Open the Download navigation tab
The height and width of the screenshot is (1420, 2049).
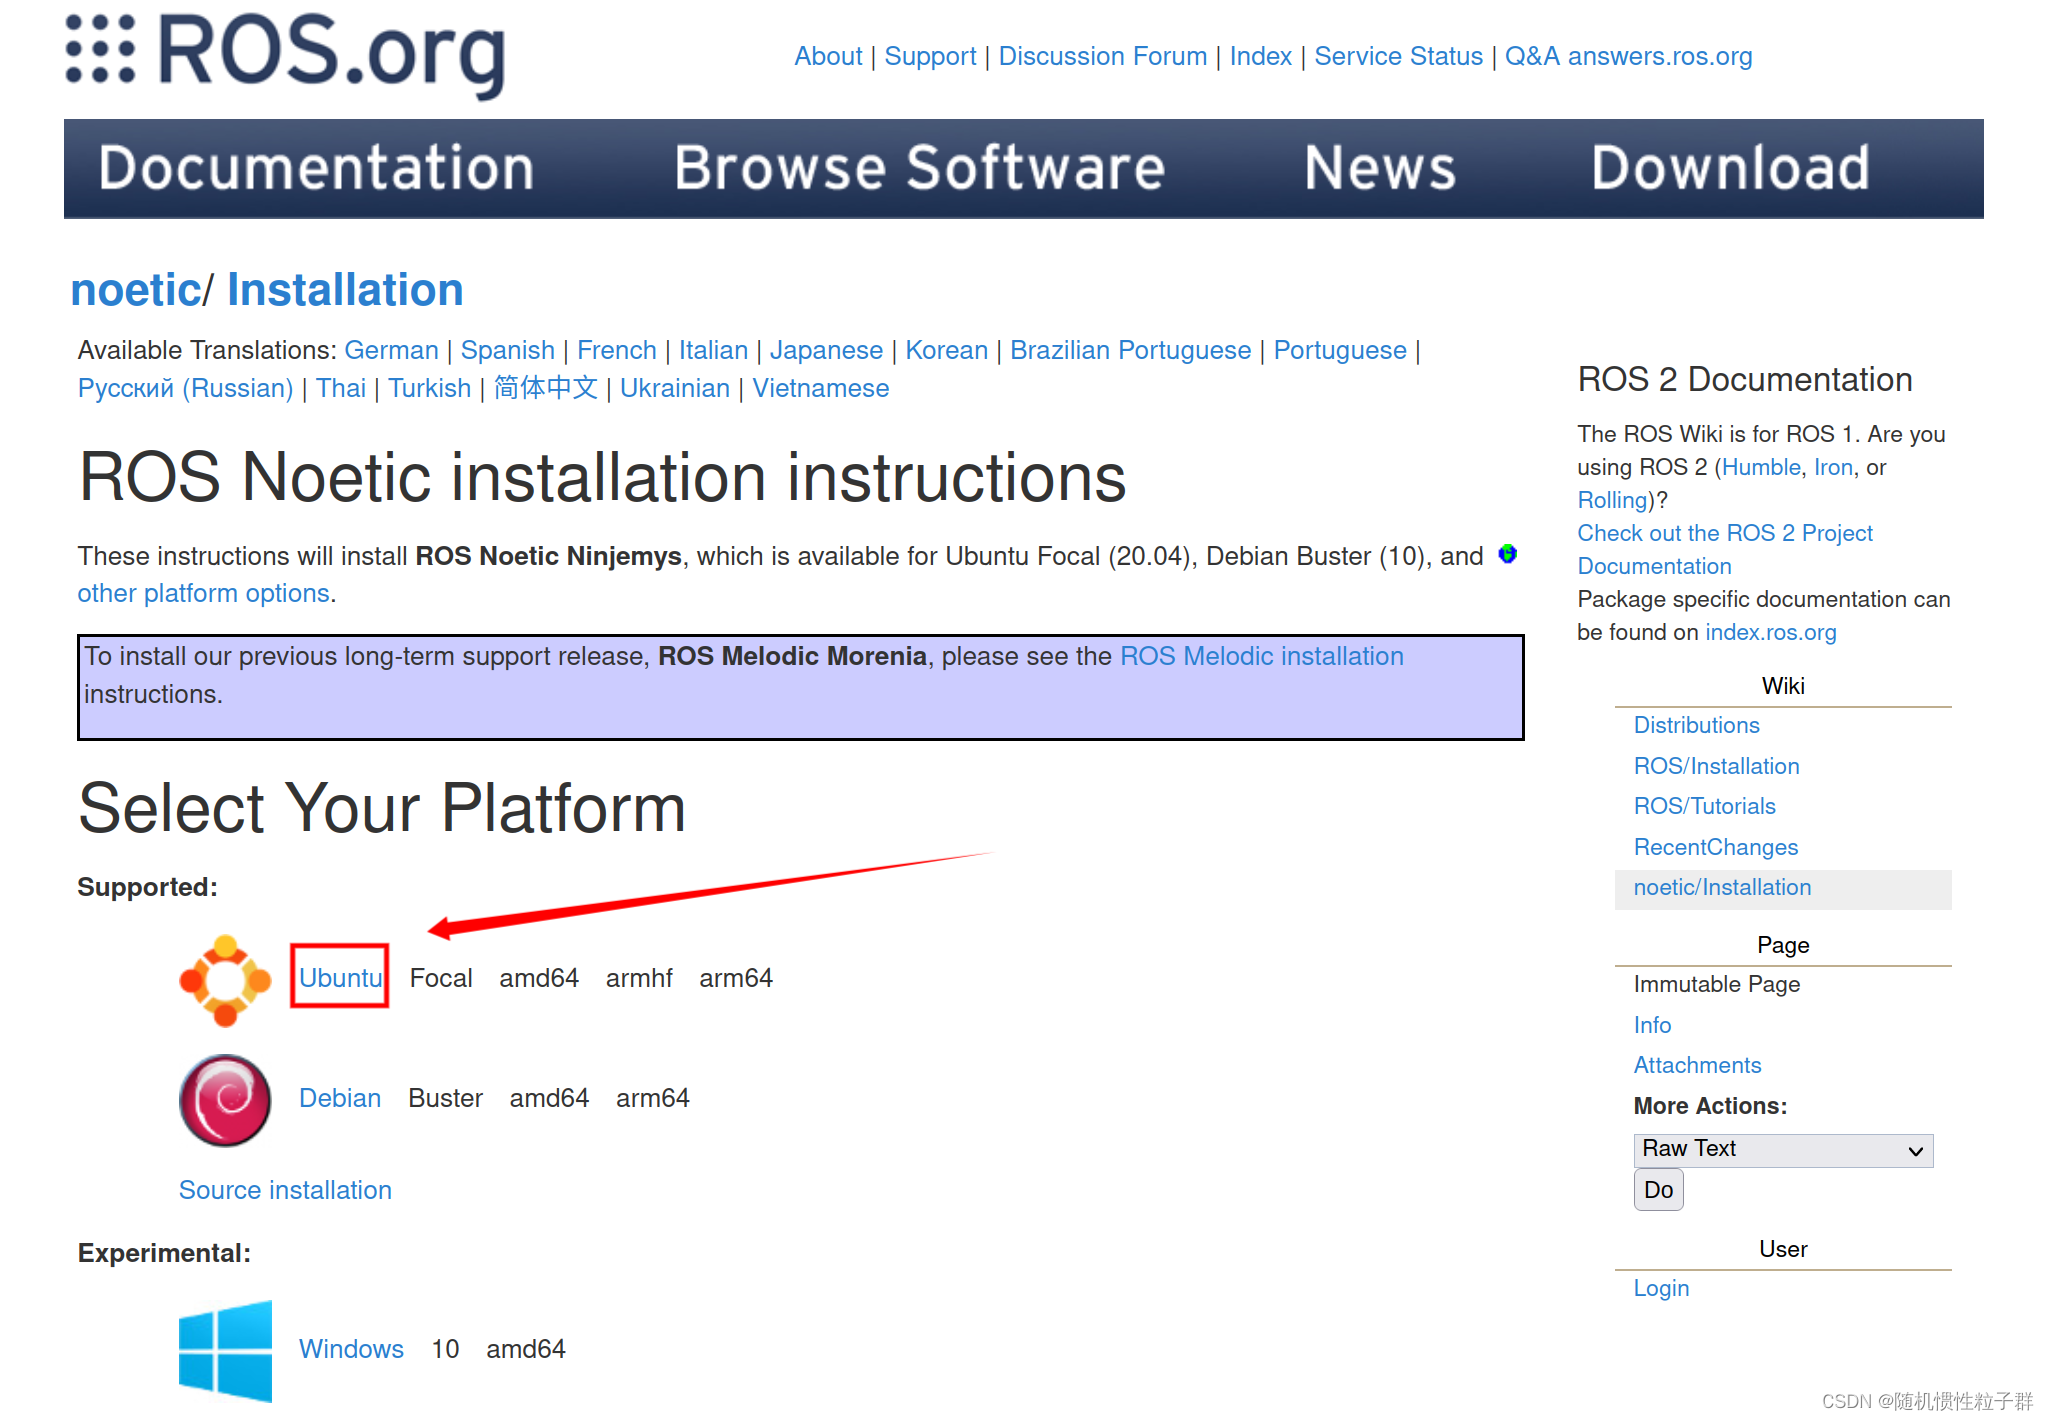coord(1730,168)
